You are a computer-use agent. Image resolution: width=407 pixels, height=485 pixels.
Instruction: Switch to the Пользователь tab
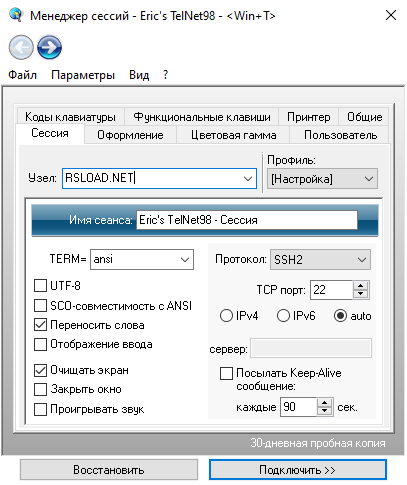[x=340, y=135]
